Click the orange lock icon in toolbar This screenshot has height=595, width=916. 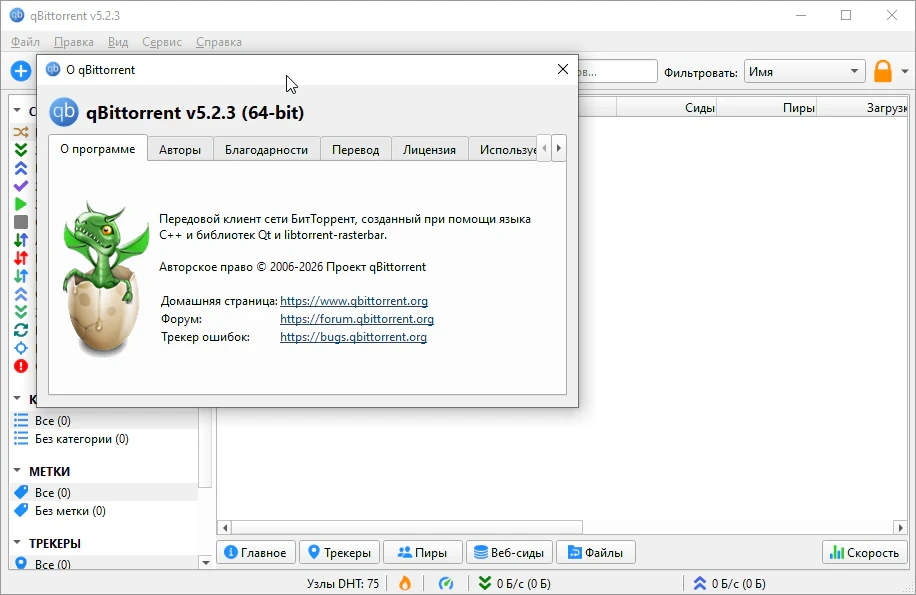[x=883, y=71]
